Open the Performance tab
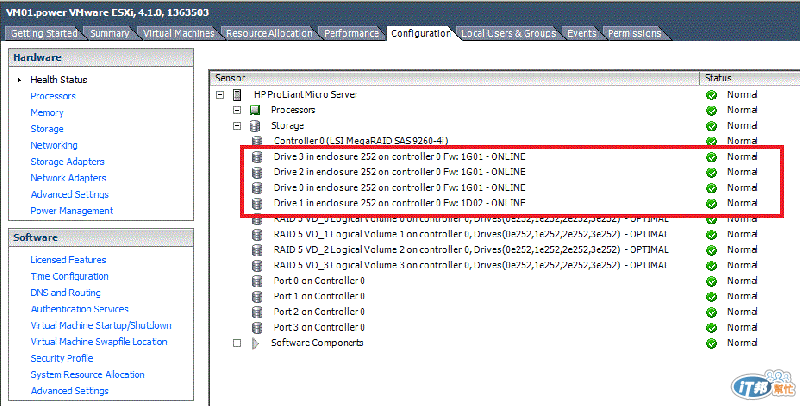800x406 pixels. [x=352, y=33]
